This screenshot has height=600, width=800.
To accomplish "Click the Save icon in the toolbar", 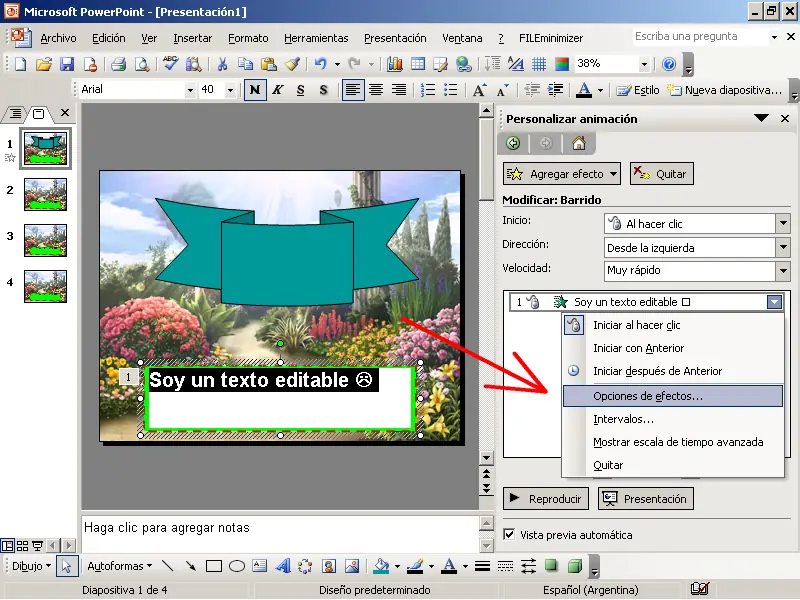I will pyautogui.click(x=67, y=64).
